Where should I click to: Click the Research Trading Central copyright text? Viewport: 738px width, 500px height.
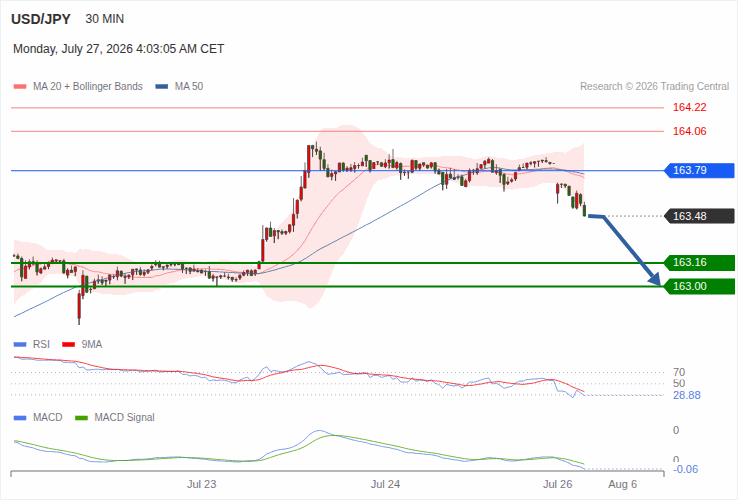[654, 87]
